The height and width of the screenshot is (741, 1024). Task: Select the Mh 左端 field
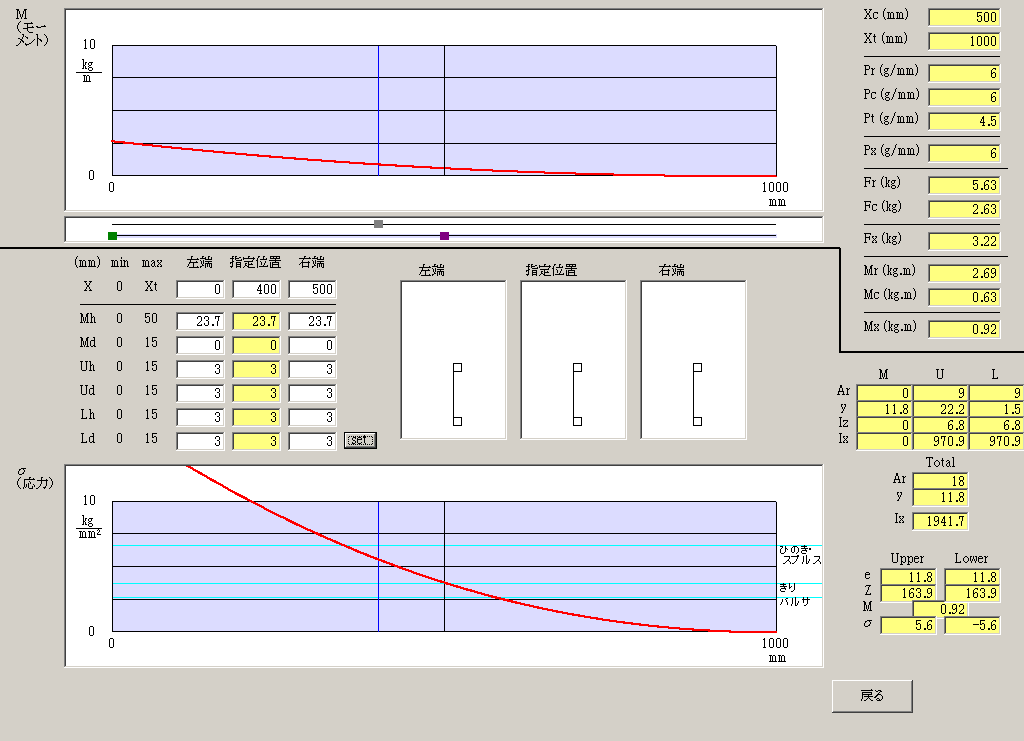coord(200,322)
